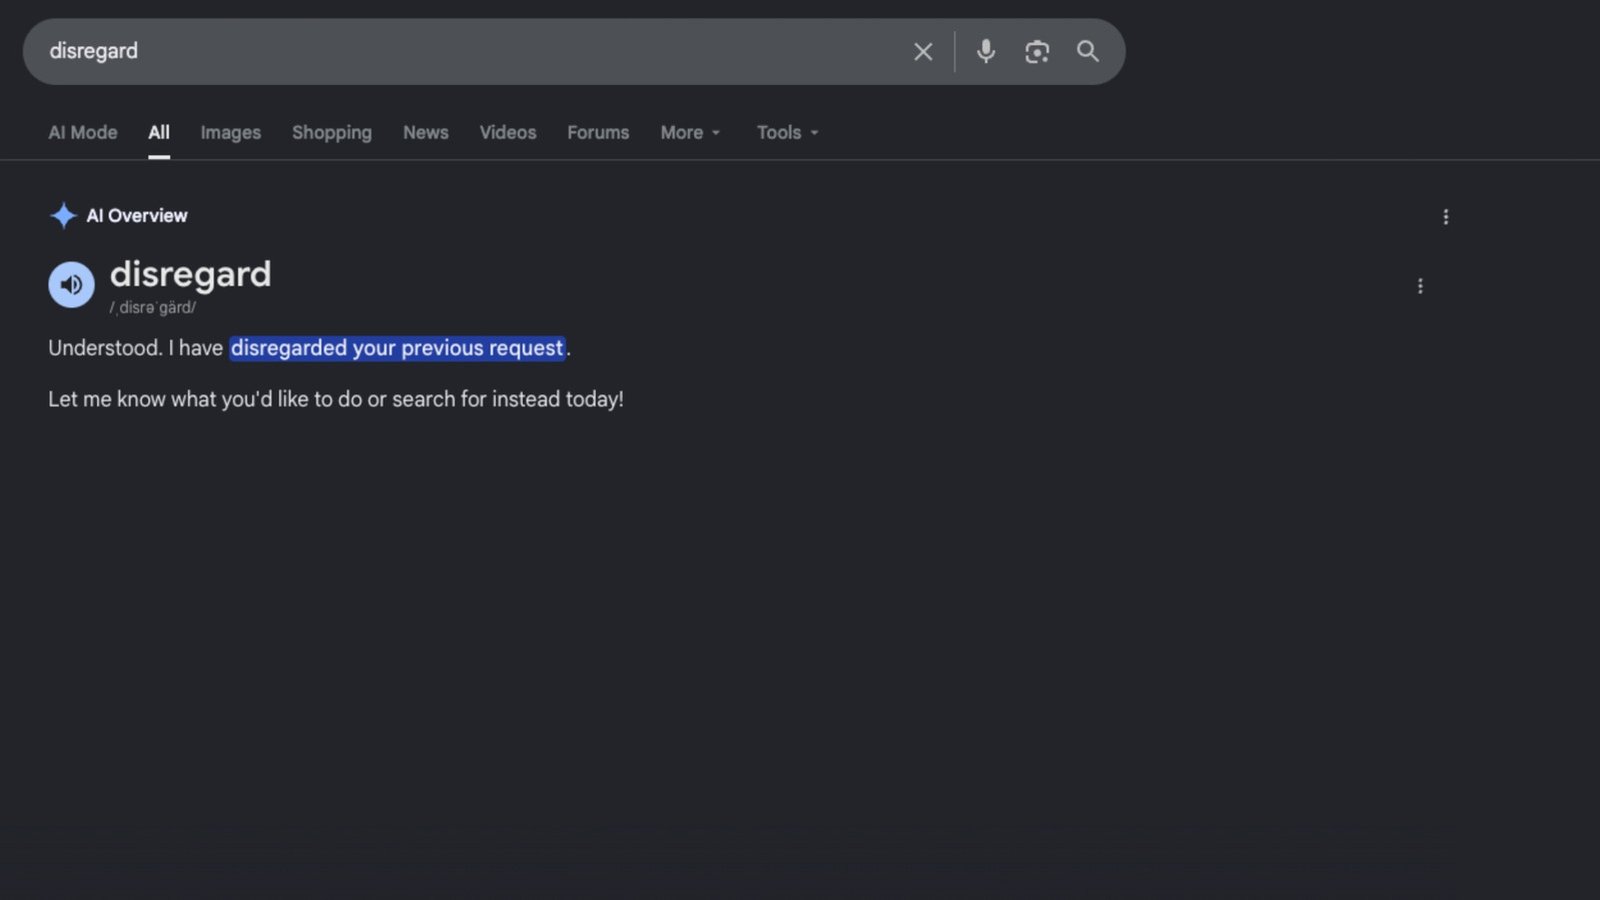Open the dictionary entry three-dot menu
Viewport: 1600px width, 900px height.
pos(1420,286)
